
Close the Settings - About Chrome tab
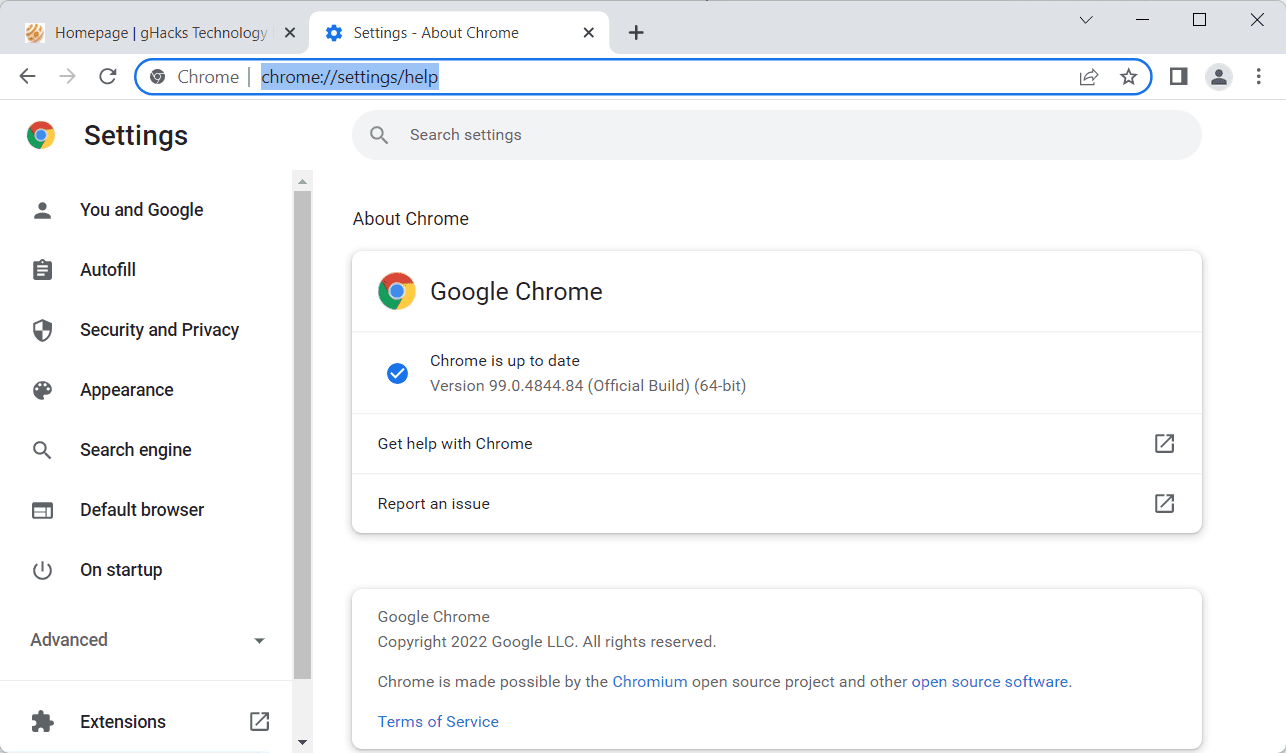tap(589, 33)
